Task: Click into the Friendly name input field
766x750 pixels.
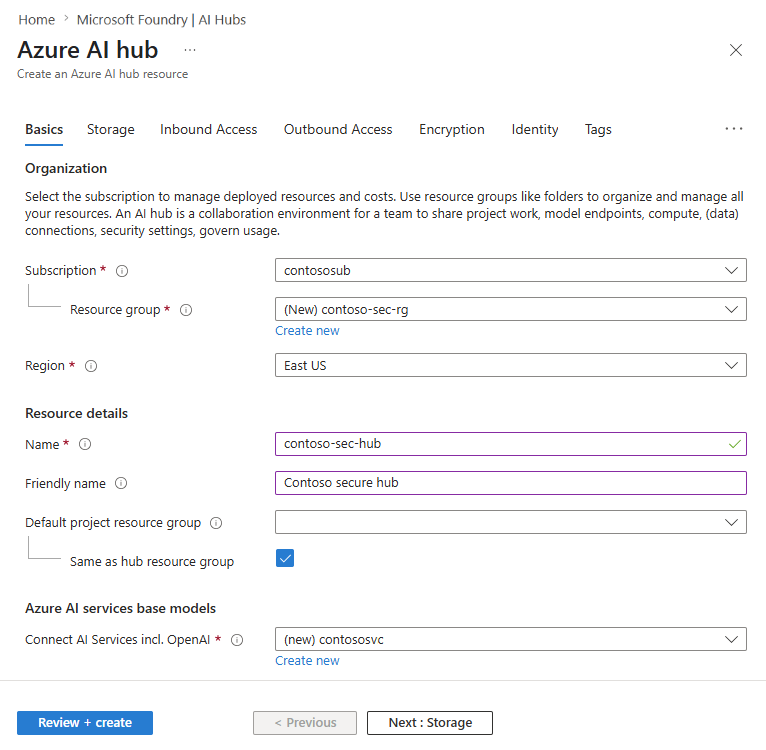Action: [x=511, y=483]
